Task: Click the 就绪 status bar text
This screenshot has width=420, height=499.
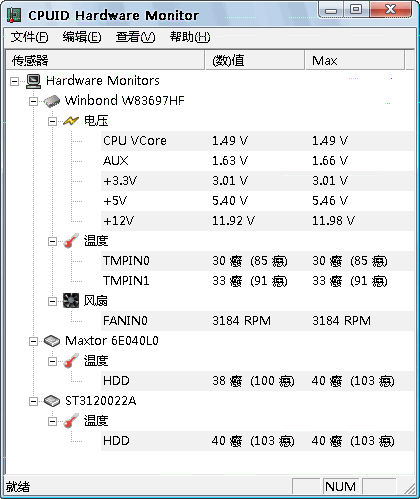Action: tap(18, 487)
